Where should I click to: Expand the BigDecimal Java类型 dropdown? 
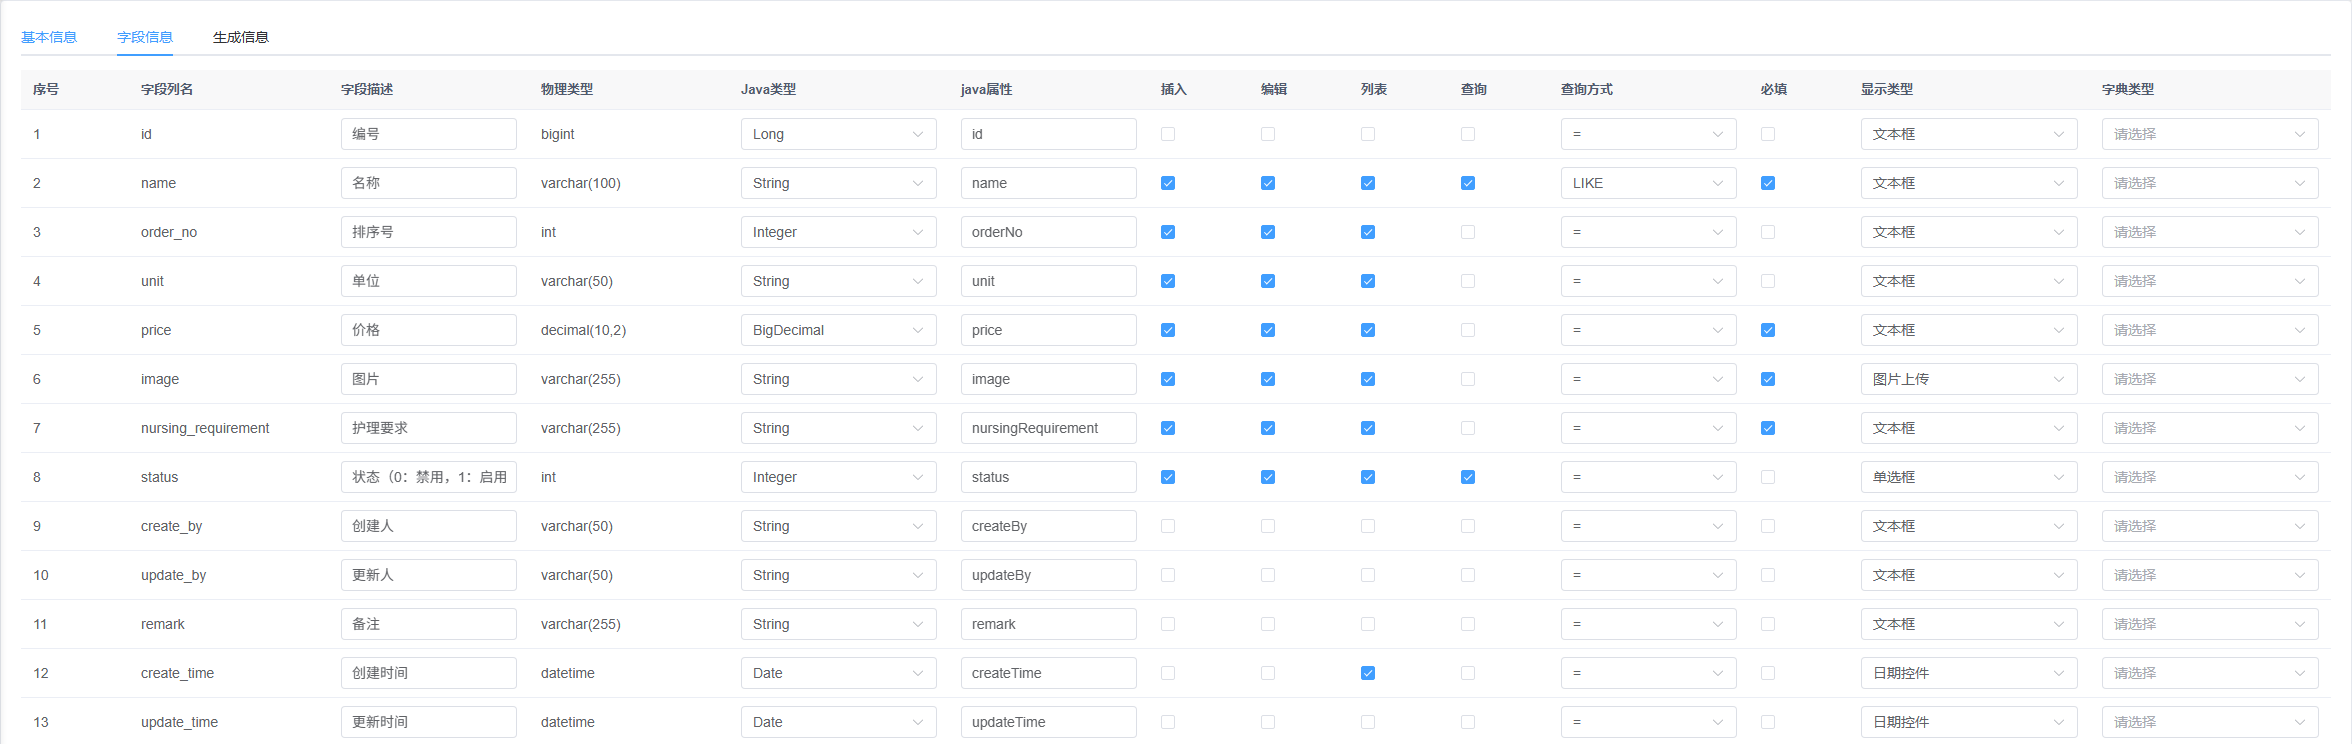pos(838,330)
